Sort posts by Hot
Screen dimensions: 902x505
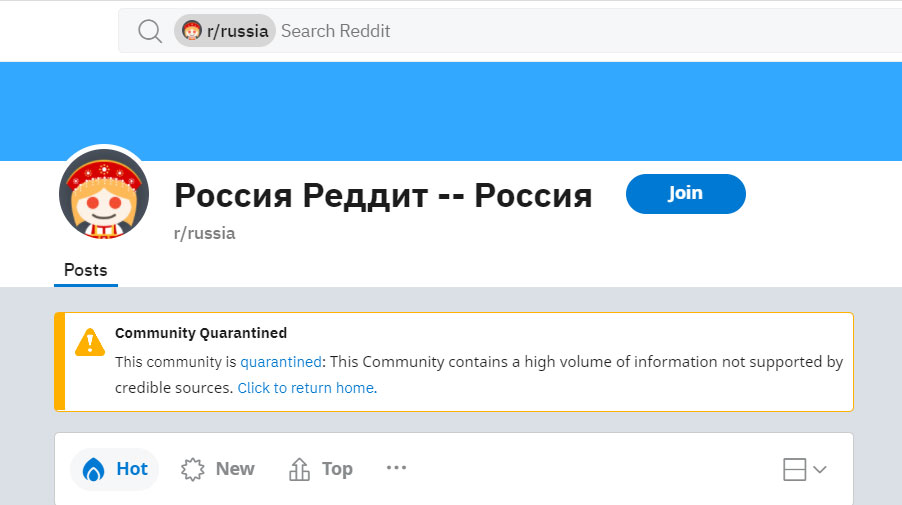pos(115,469)
